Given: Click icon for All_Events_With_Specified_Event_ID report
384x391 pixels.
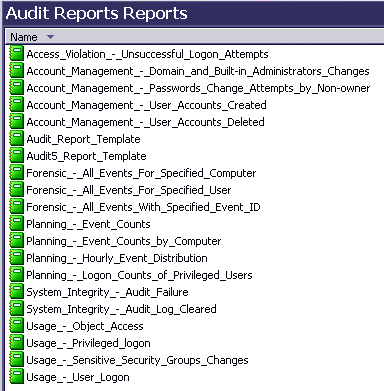Looking at the screenshot, I should coord(16,207).
